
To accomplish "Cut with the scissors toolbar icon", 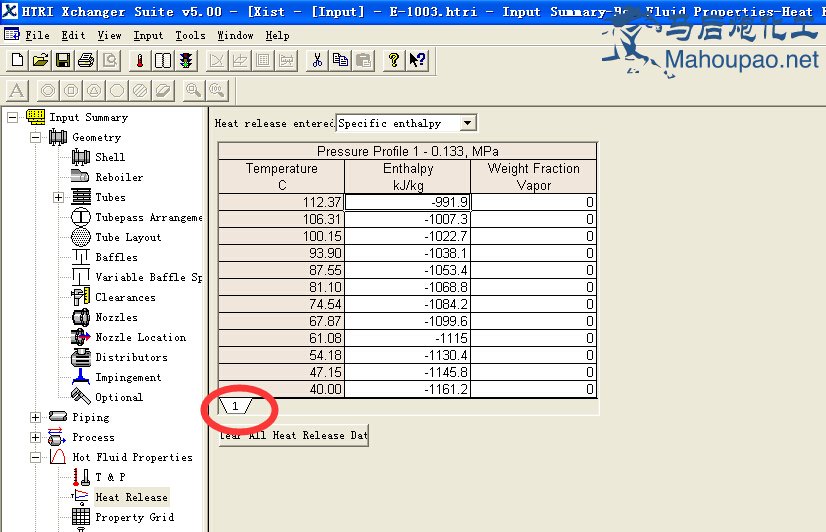I will (x=317, y=61).
